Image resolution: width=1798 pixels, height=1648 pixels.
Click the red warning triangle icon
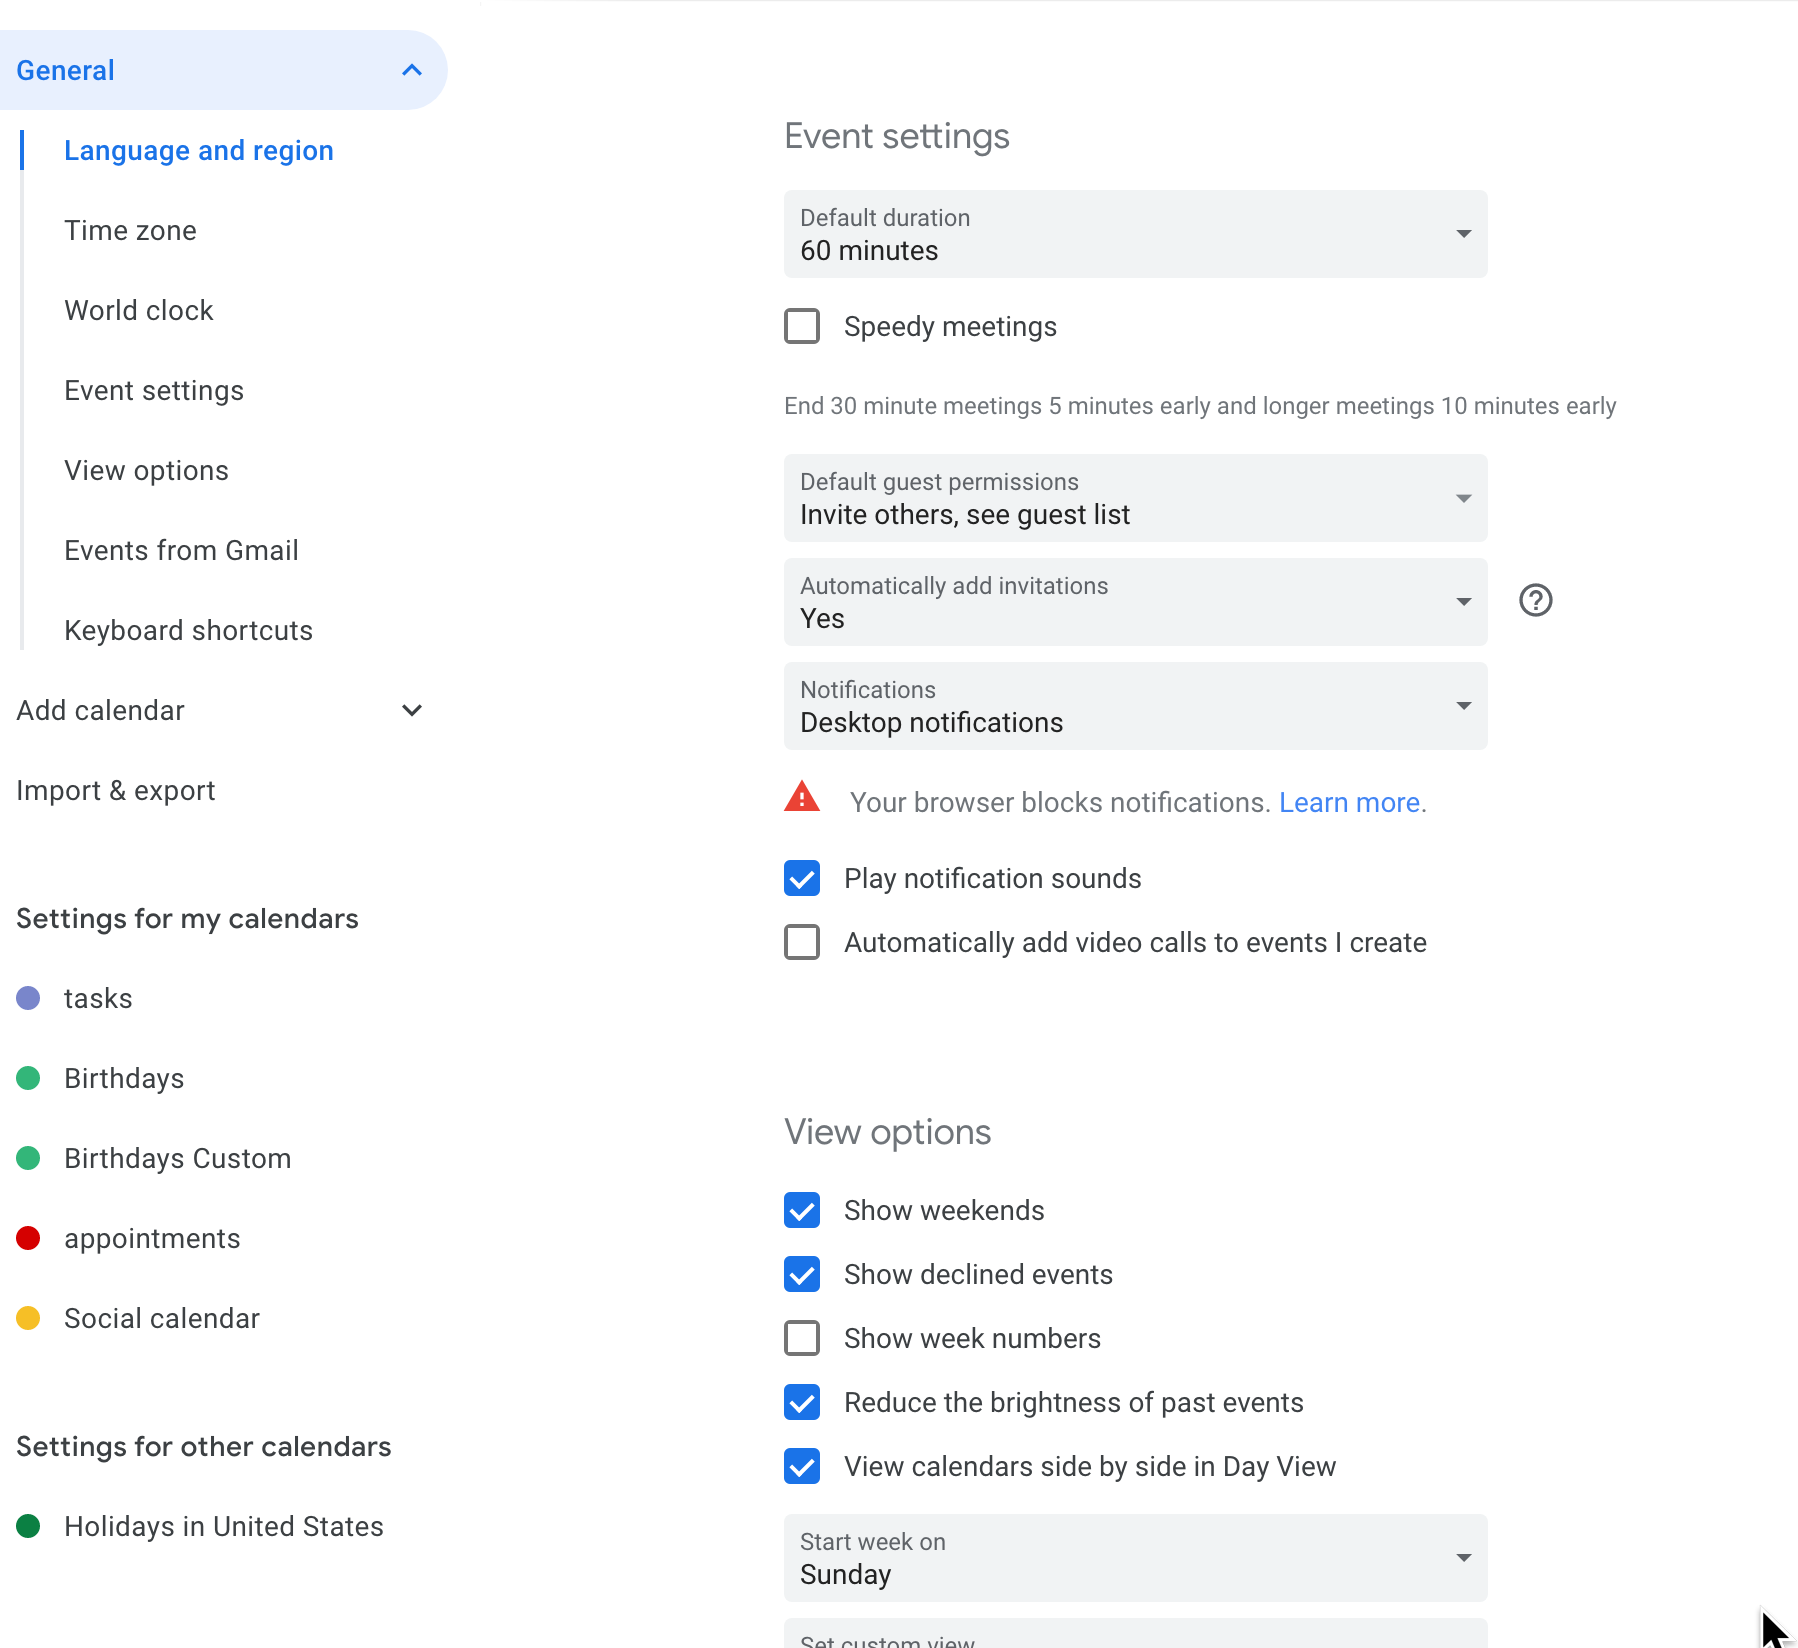point(802,798)
